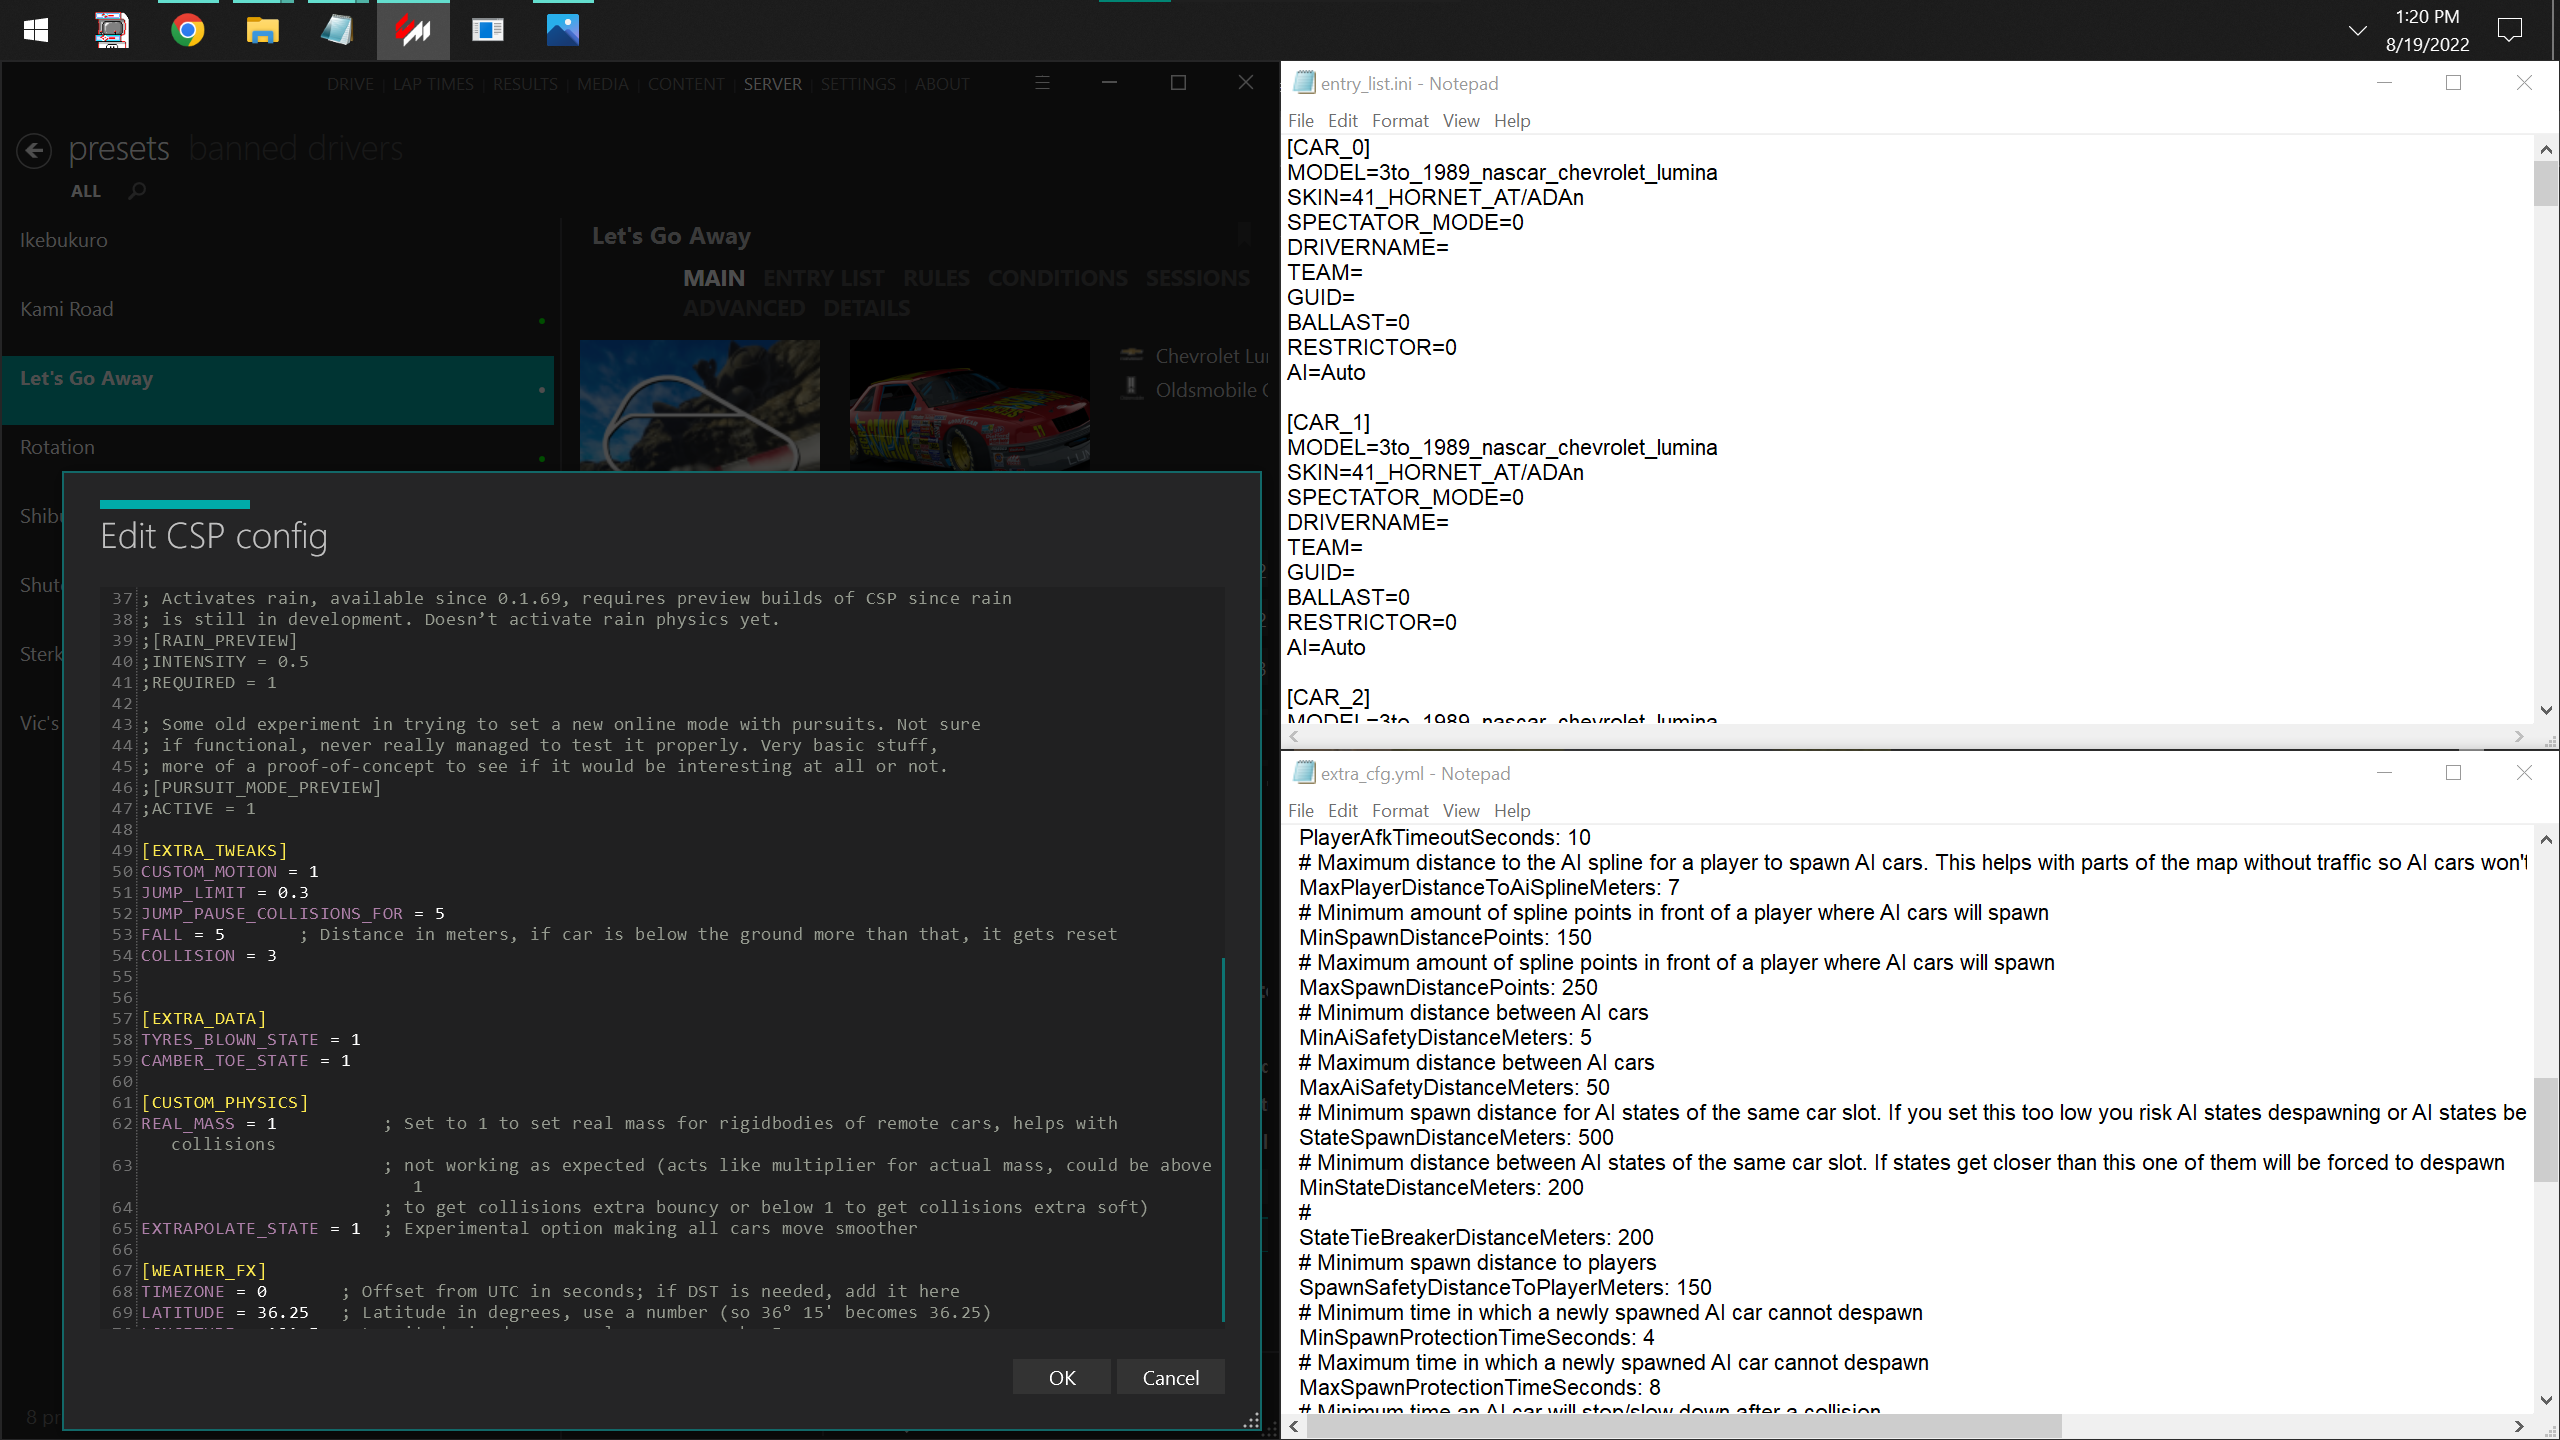Image resolution: width=2560 pixels, height=1440 pixels.
Task: Open the Windows Start menu
Action: click(x=36, y=30)
